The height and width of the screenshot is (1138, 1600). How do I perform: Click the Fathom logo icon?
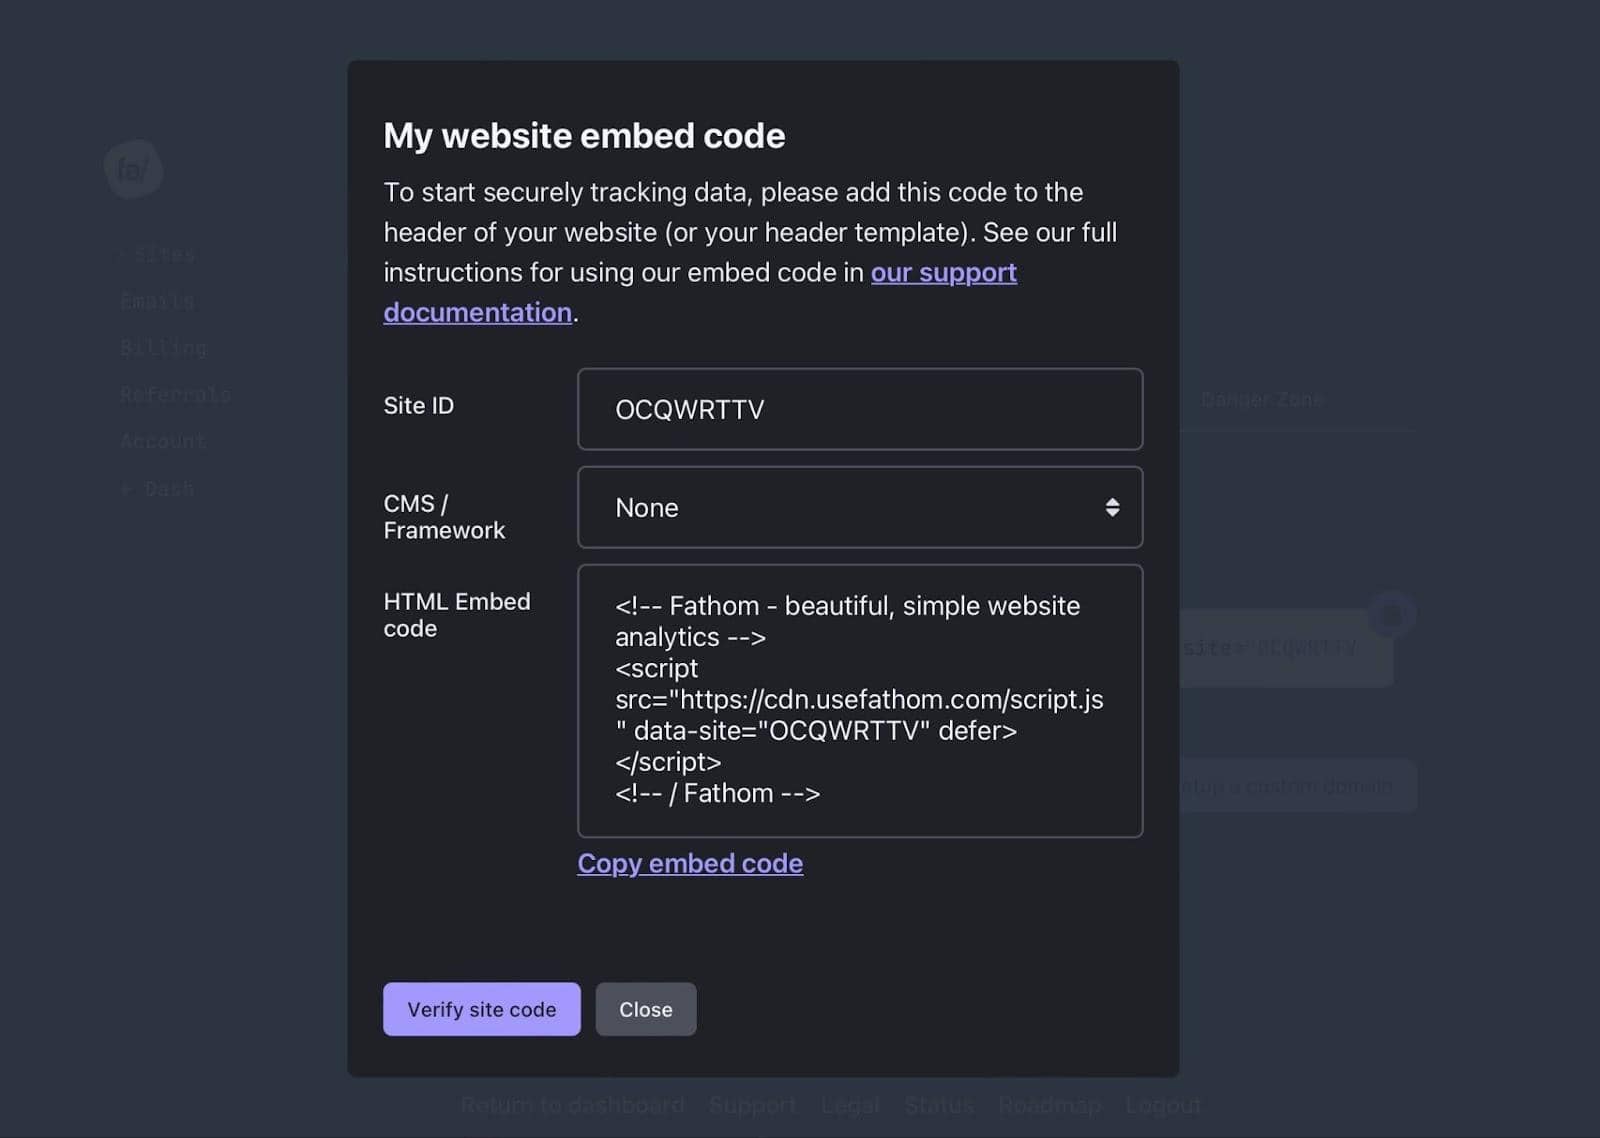coord(133,170)
